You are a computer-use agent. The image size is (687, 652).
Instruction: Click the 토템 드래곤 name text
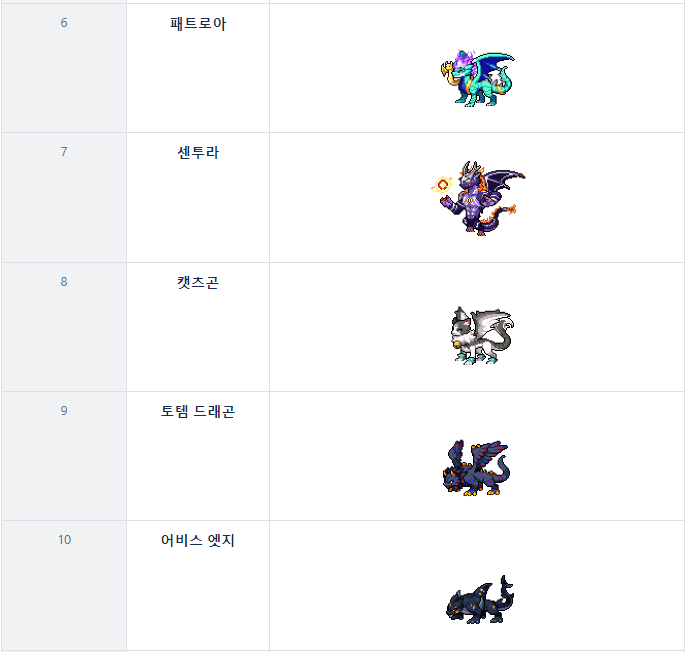click(198, 411)
